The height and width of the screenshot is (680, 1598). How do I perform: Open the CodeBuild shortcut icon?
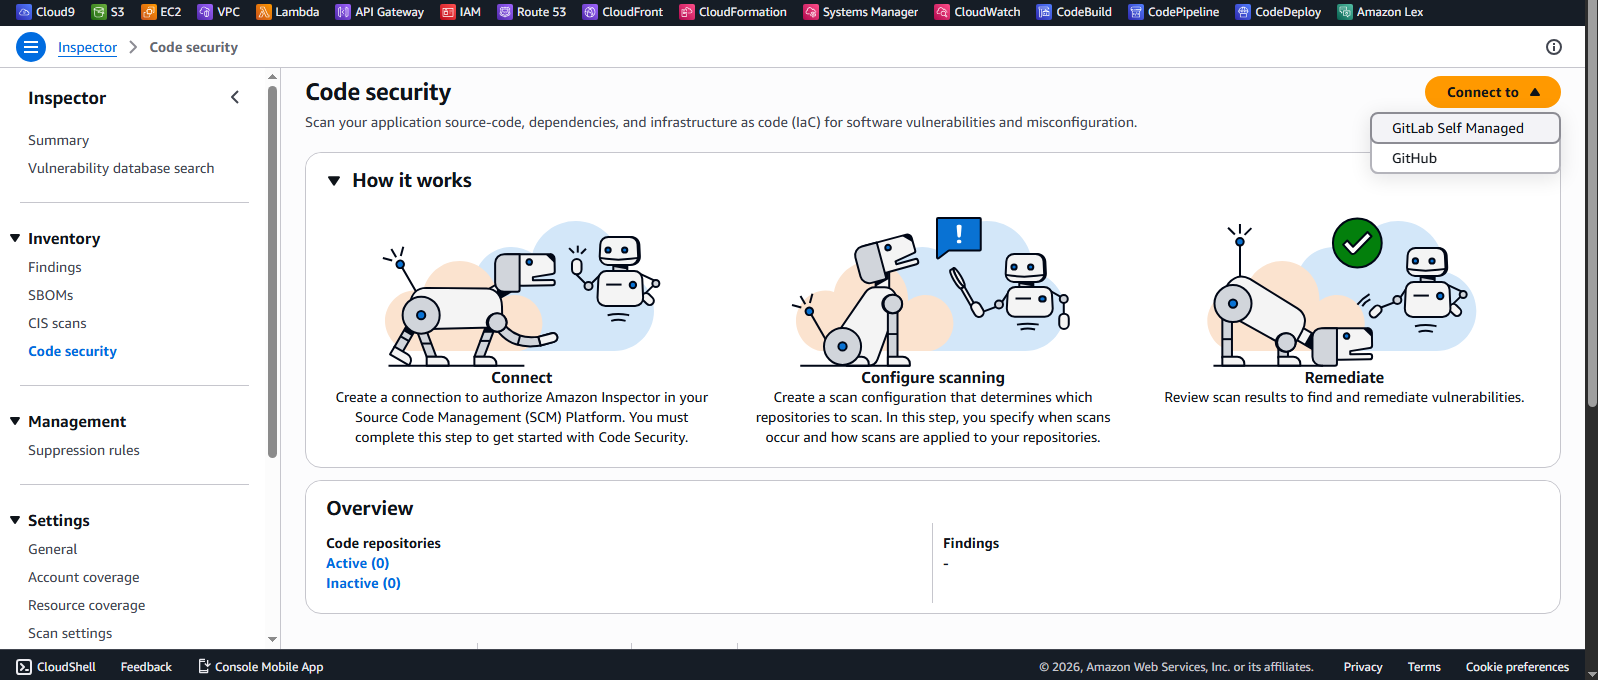click(x=1044, y=12)
